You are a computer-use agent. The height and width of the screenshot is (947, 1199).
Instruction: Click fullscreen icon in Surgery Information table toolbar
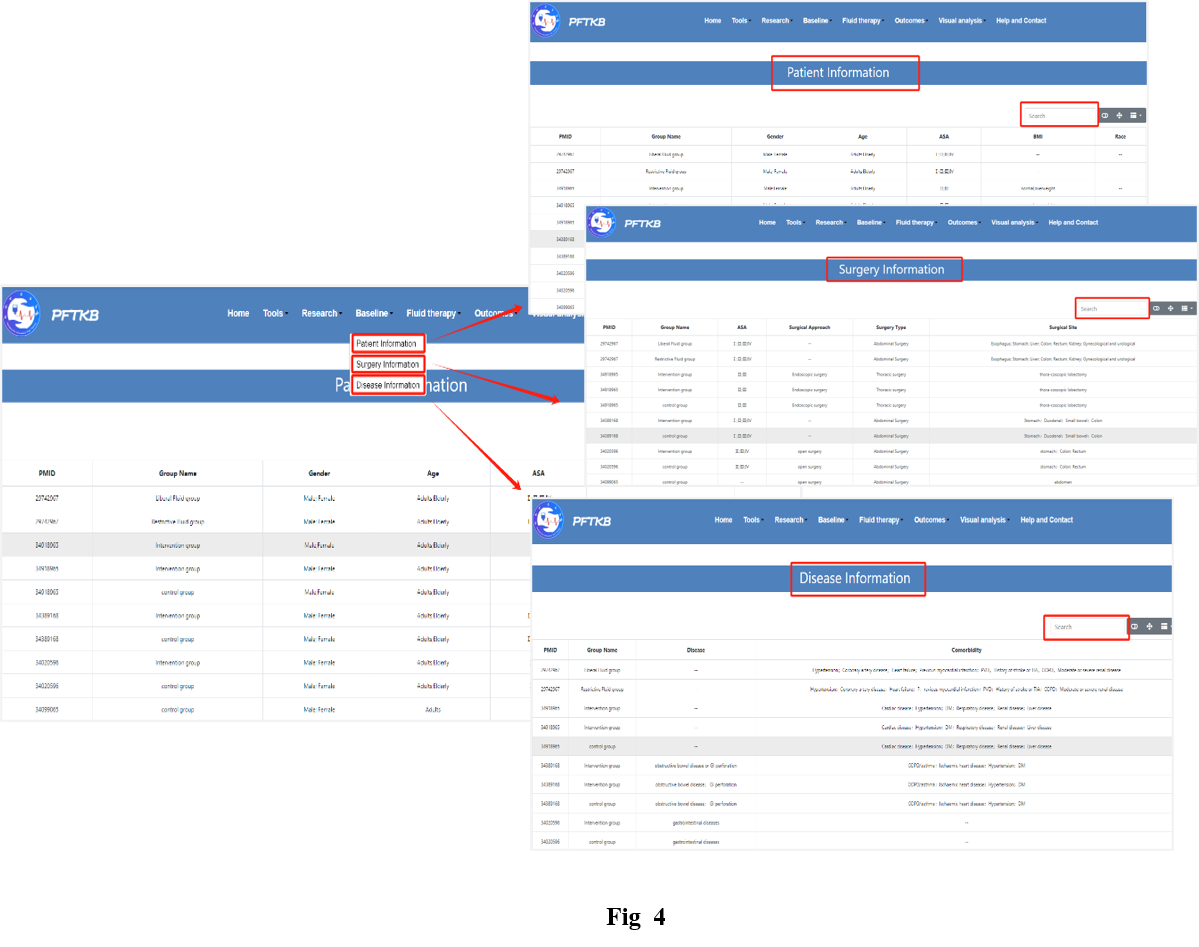coord(1170,309)
